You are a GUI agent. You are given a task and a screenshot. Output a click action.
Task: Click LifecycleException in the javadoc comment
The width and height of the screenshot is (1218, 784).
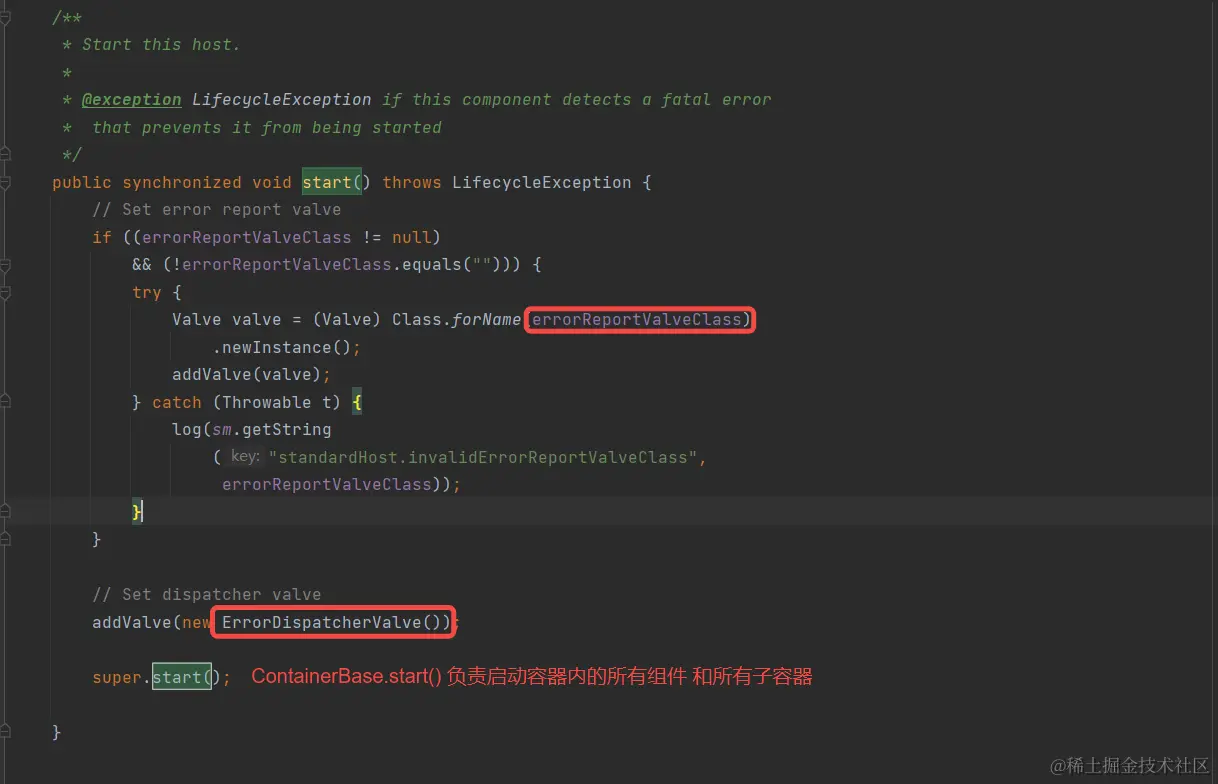pos(281,100)
